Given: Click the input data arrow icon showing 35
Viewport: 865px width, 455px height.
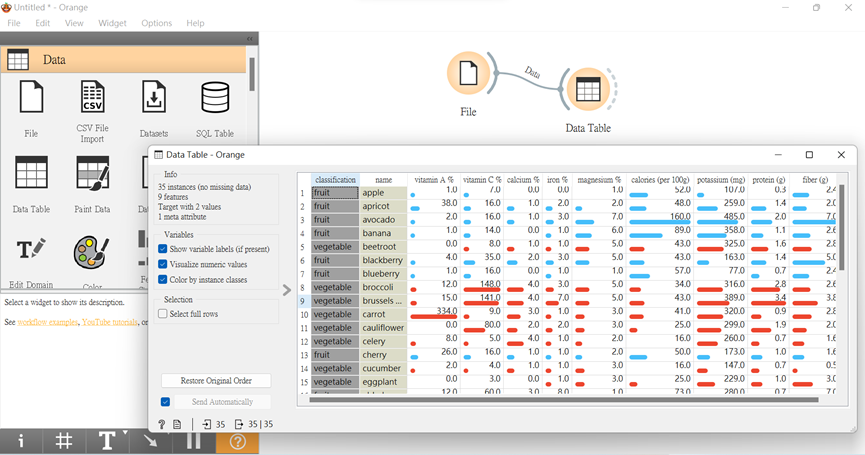Looking at the screenshot, I should pyautogui.click(x=207, y=424).
